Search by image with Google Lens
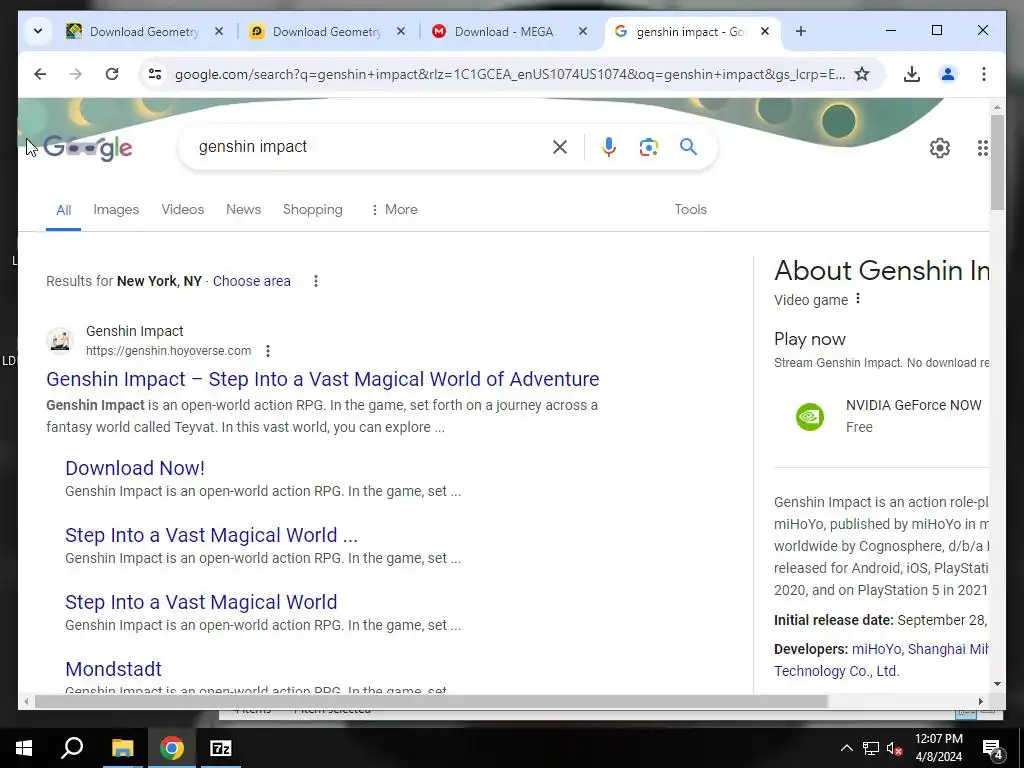Screen dimensions: 1024x768 (x=648, y=147)
